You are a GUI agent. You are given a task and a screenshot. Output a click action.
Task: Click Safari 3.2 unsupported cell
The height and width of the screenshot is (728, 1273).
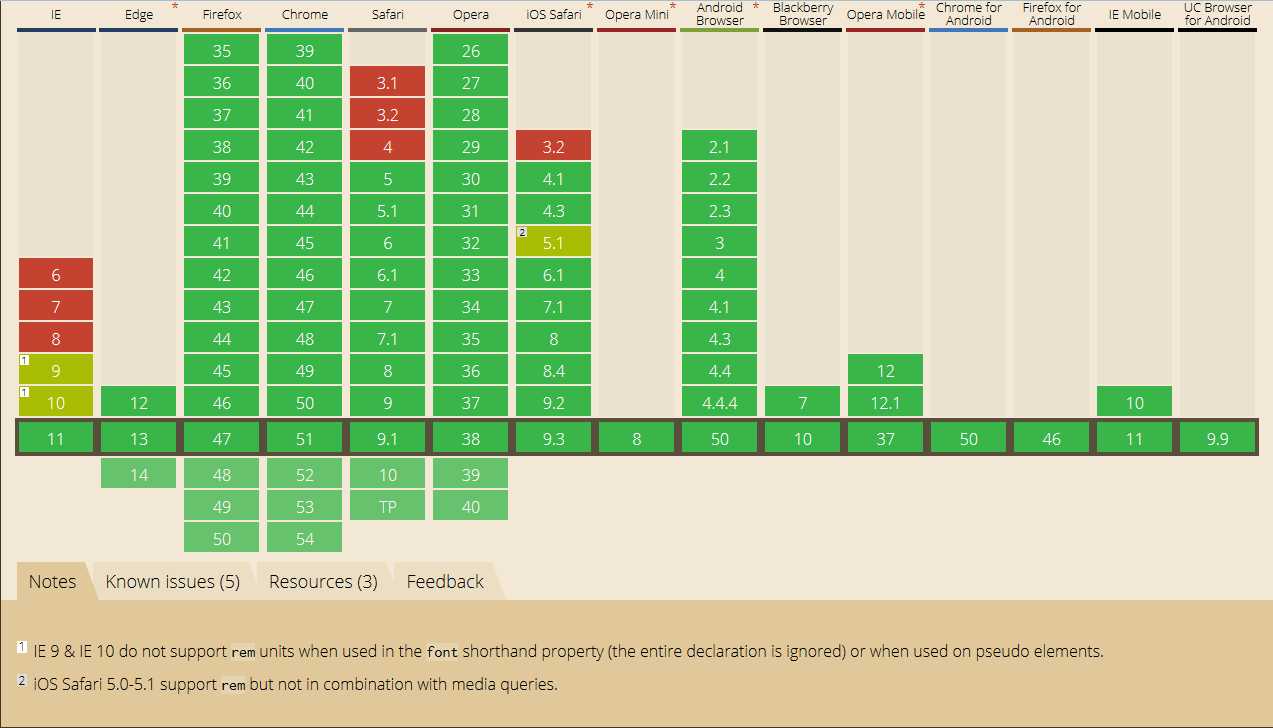[x=388, y=115]
